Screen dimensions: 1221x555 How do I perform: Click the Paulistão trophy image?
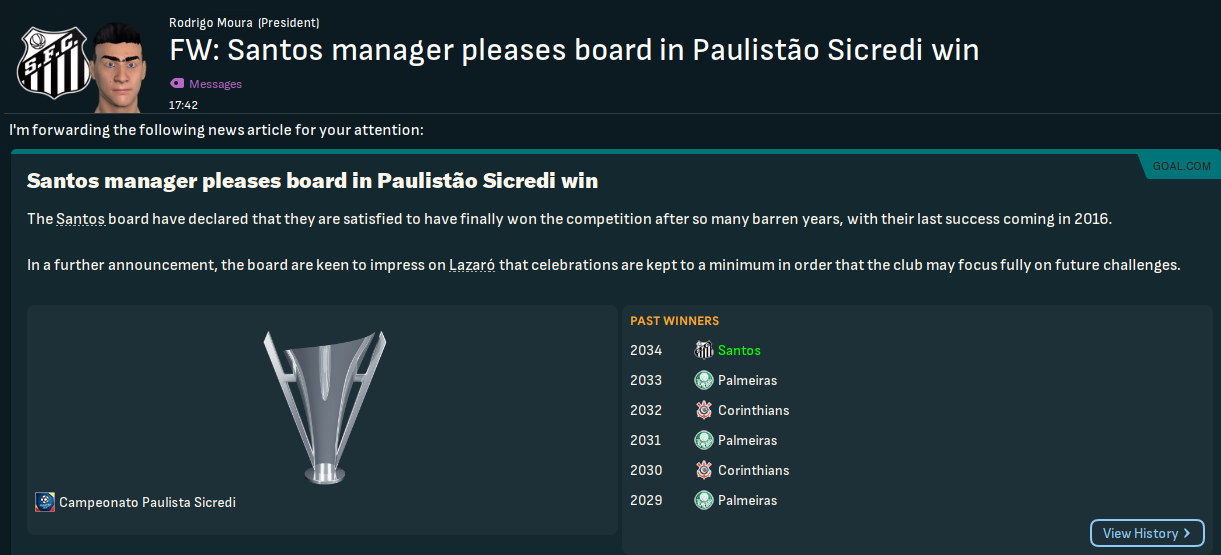click(324, 405)
